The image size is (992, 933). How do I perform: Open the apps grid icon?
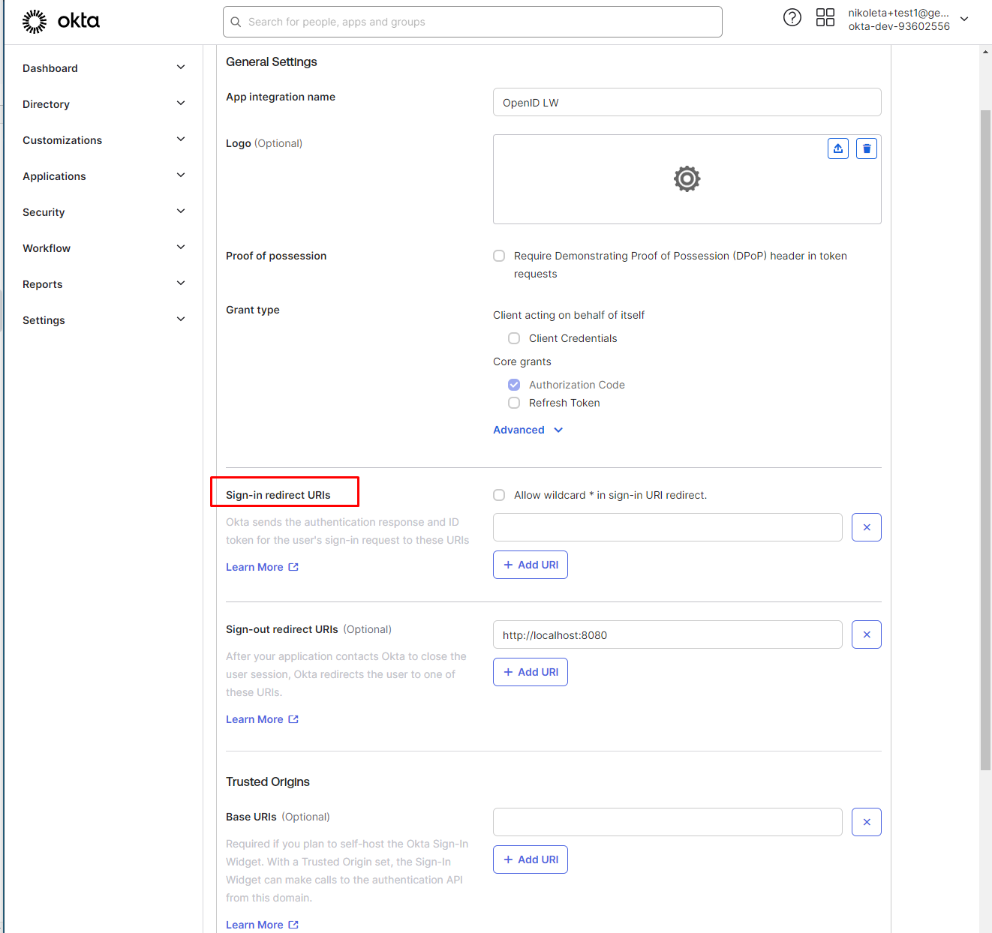click(x=825, y=18)
